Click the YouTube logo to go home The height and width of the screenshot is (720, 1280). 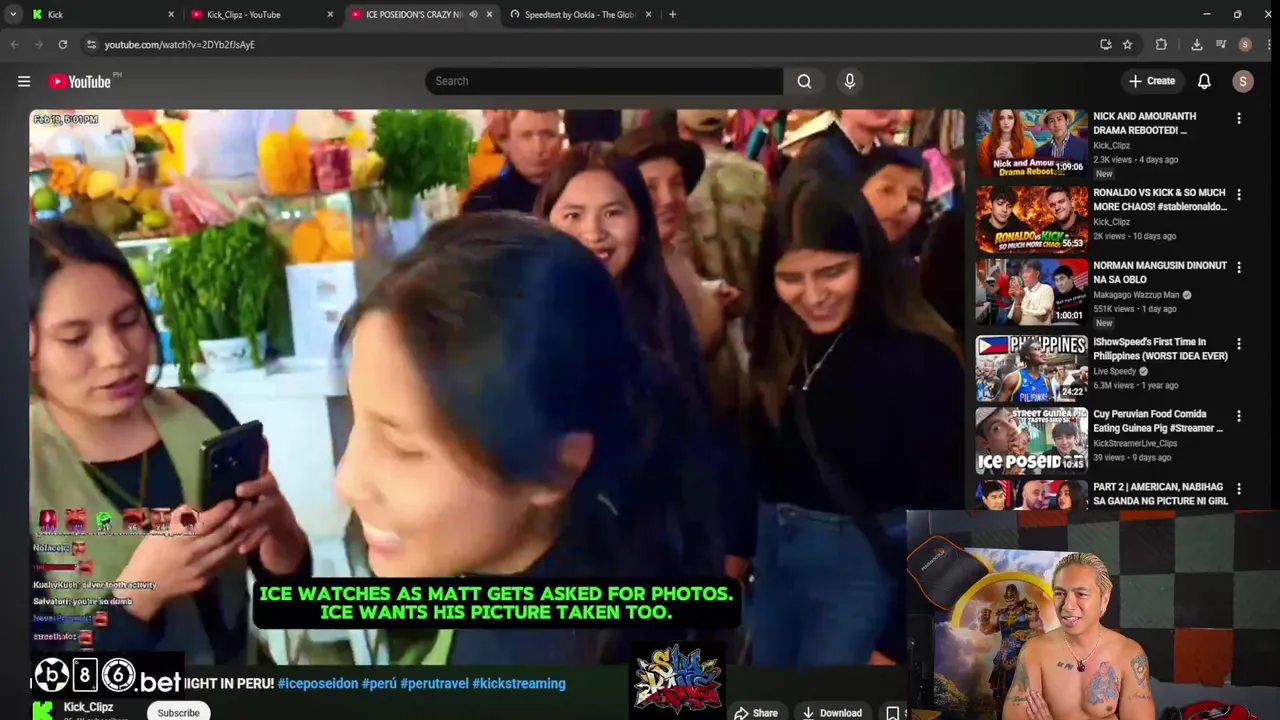click(x=80, y=82)
